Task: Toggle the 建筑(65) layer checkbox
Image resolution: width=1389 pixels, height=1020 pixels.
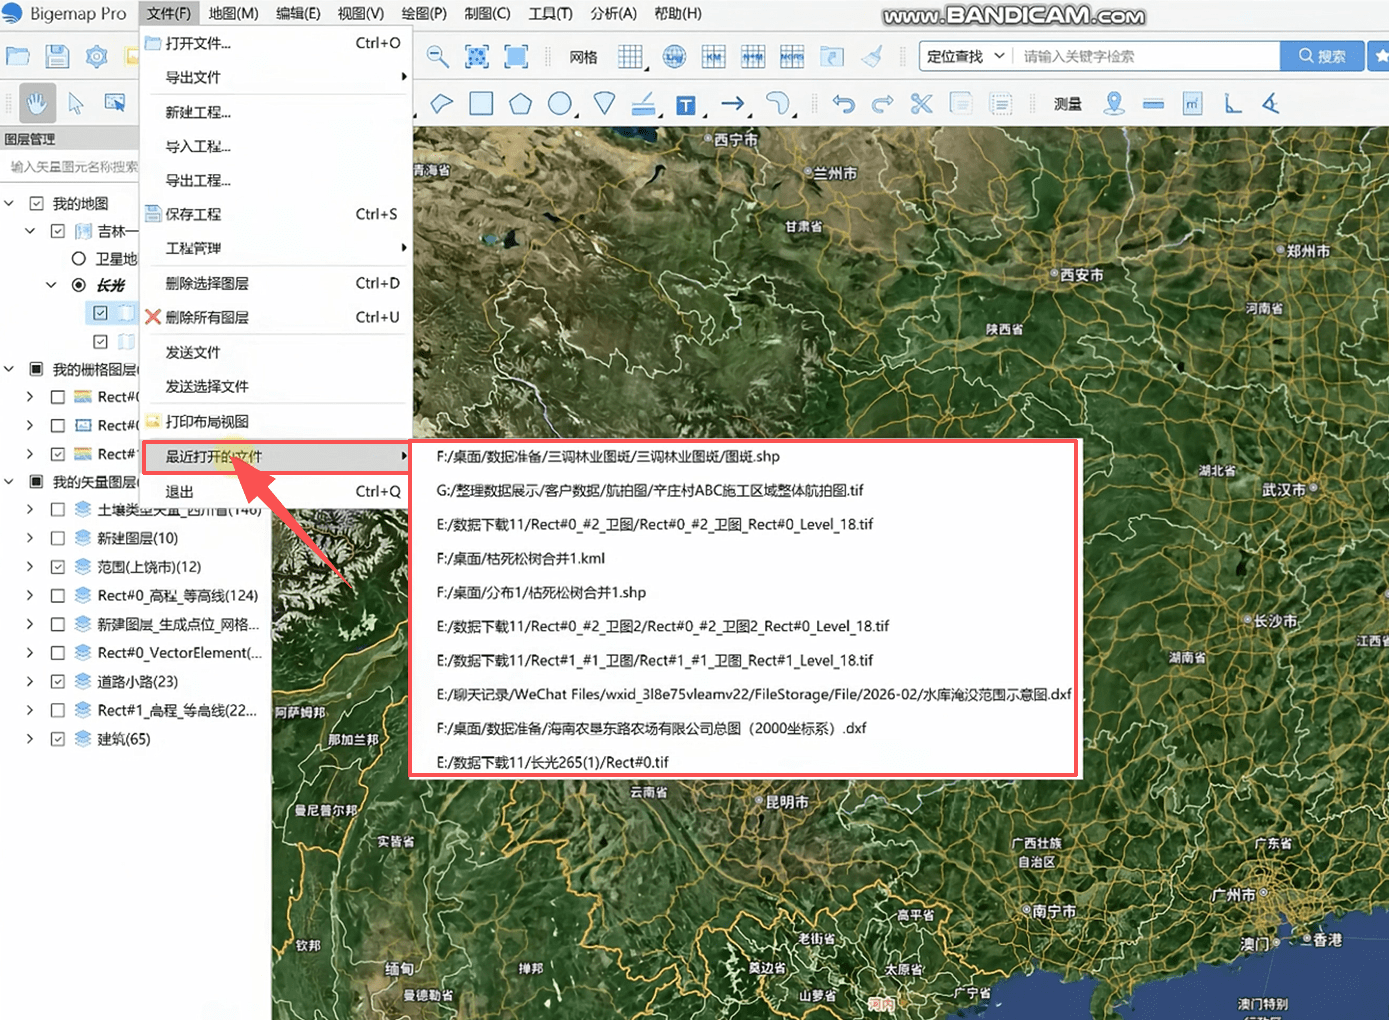Action: point(58,739)
